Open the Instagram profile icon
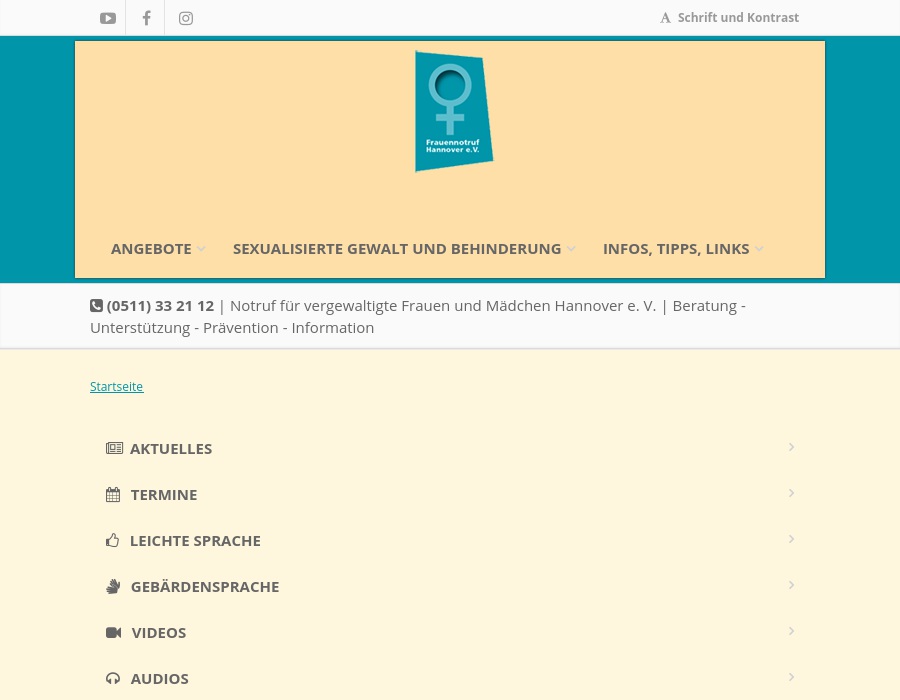900x700 pixels. point(186,18)
